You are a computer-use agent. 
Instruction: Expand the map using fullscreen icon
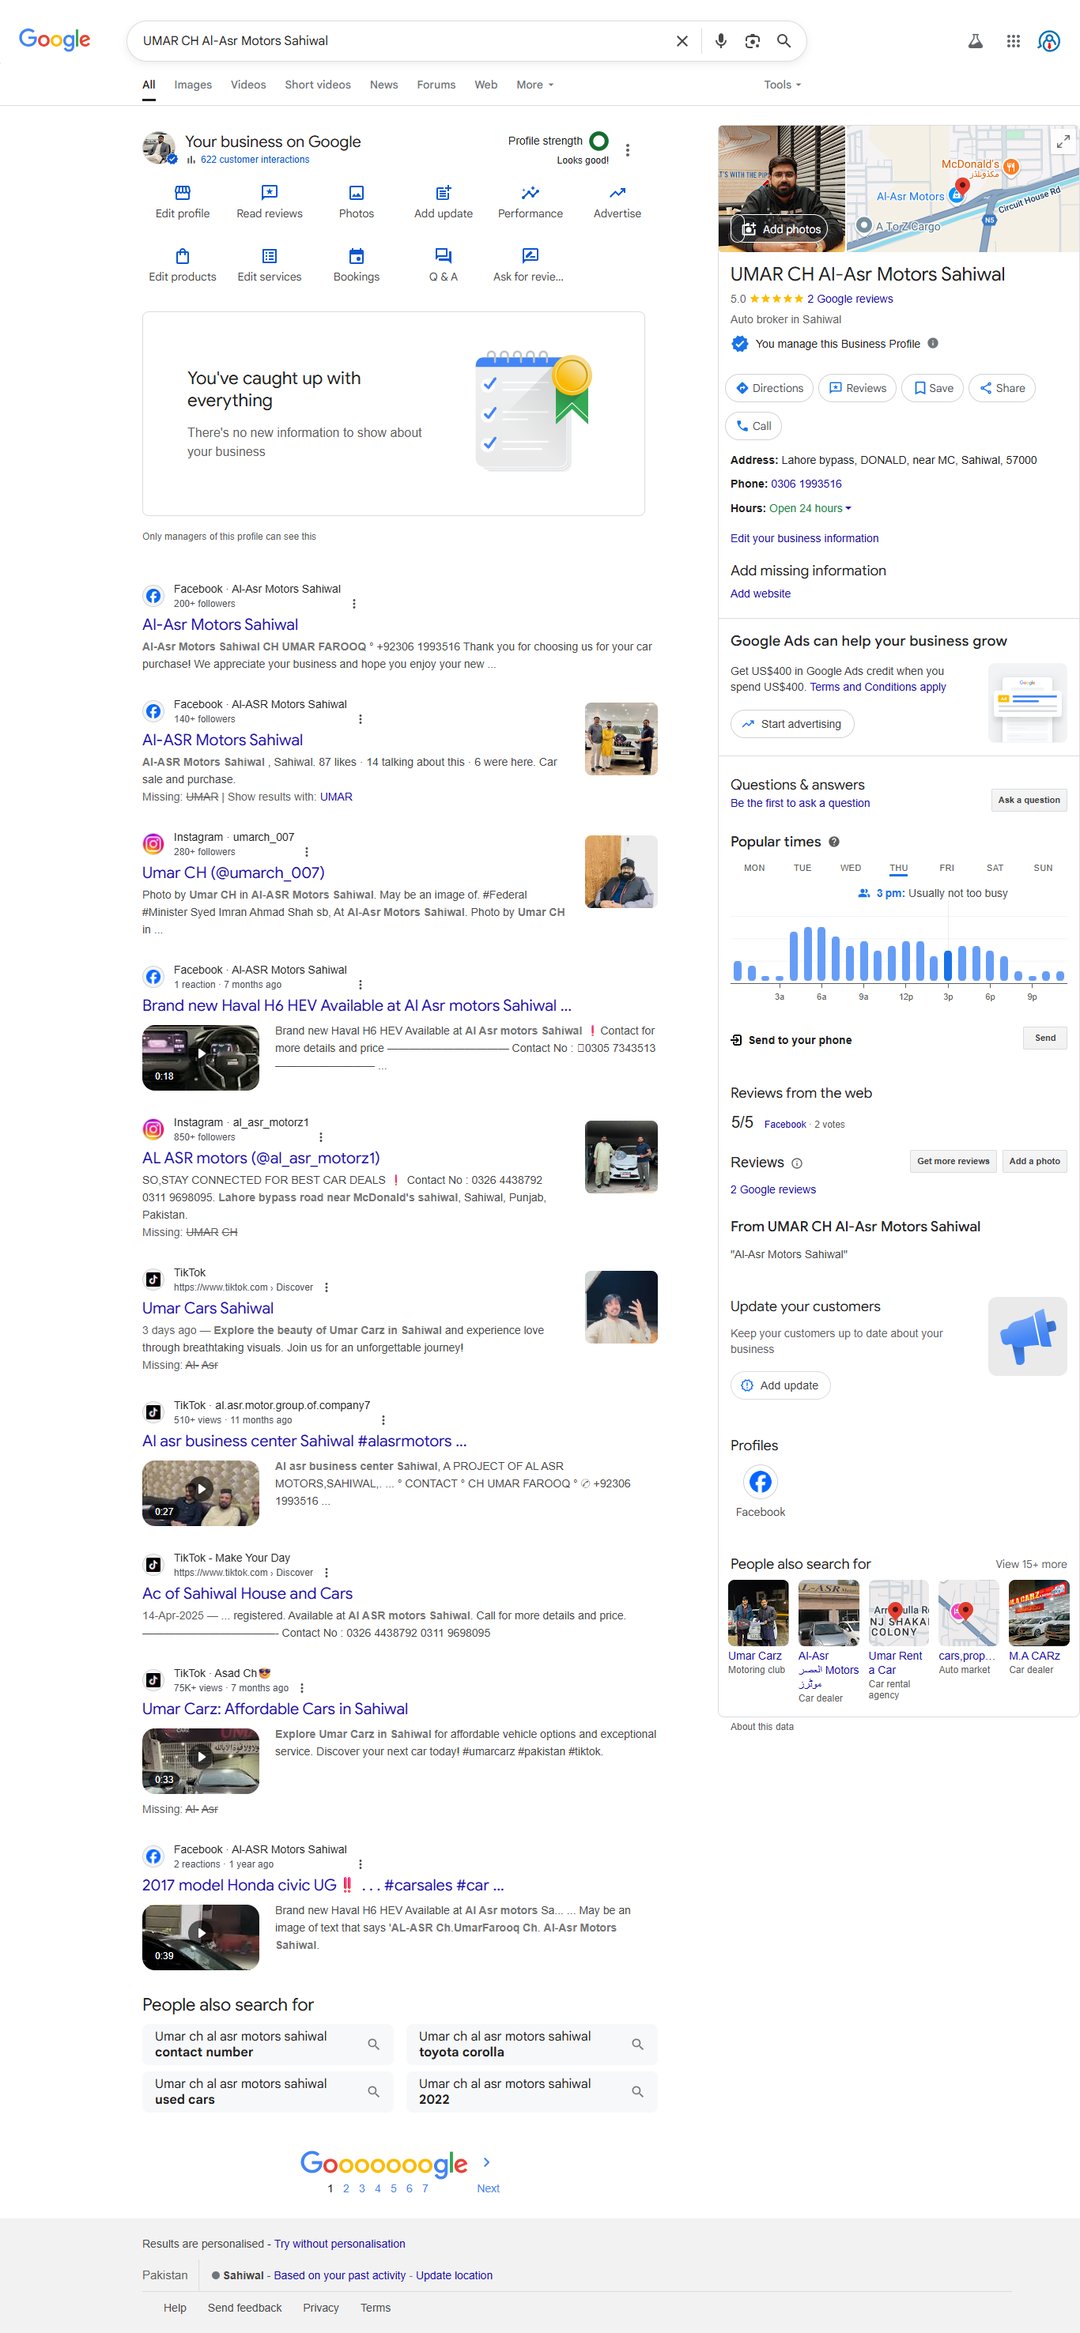pyautogui.click(x=1063, y=142)
